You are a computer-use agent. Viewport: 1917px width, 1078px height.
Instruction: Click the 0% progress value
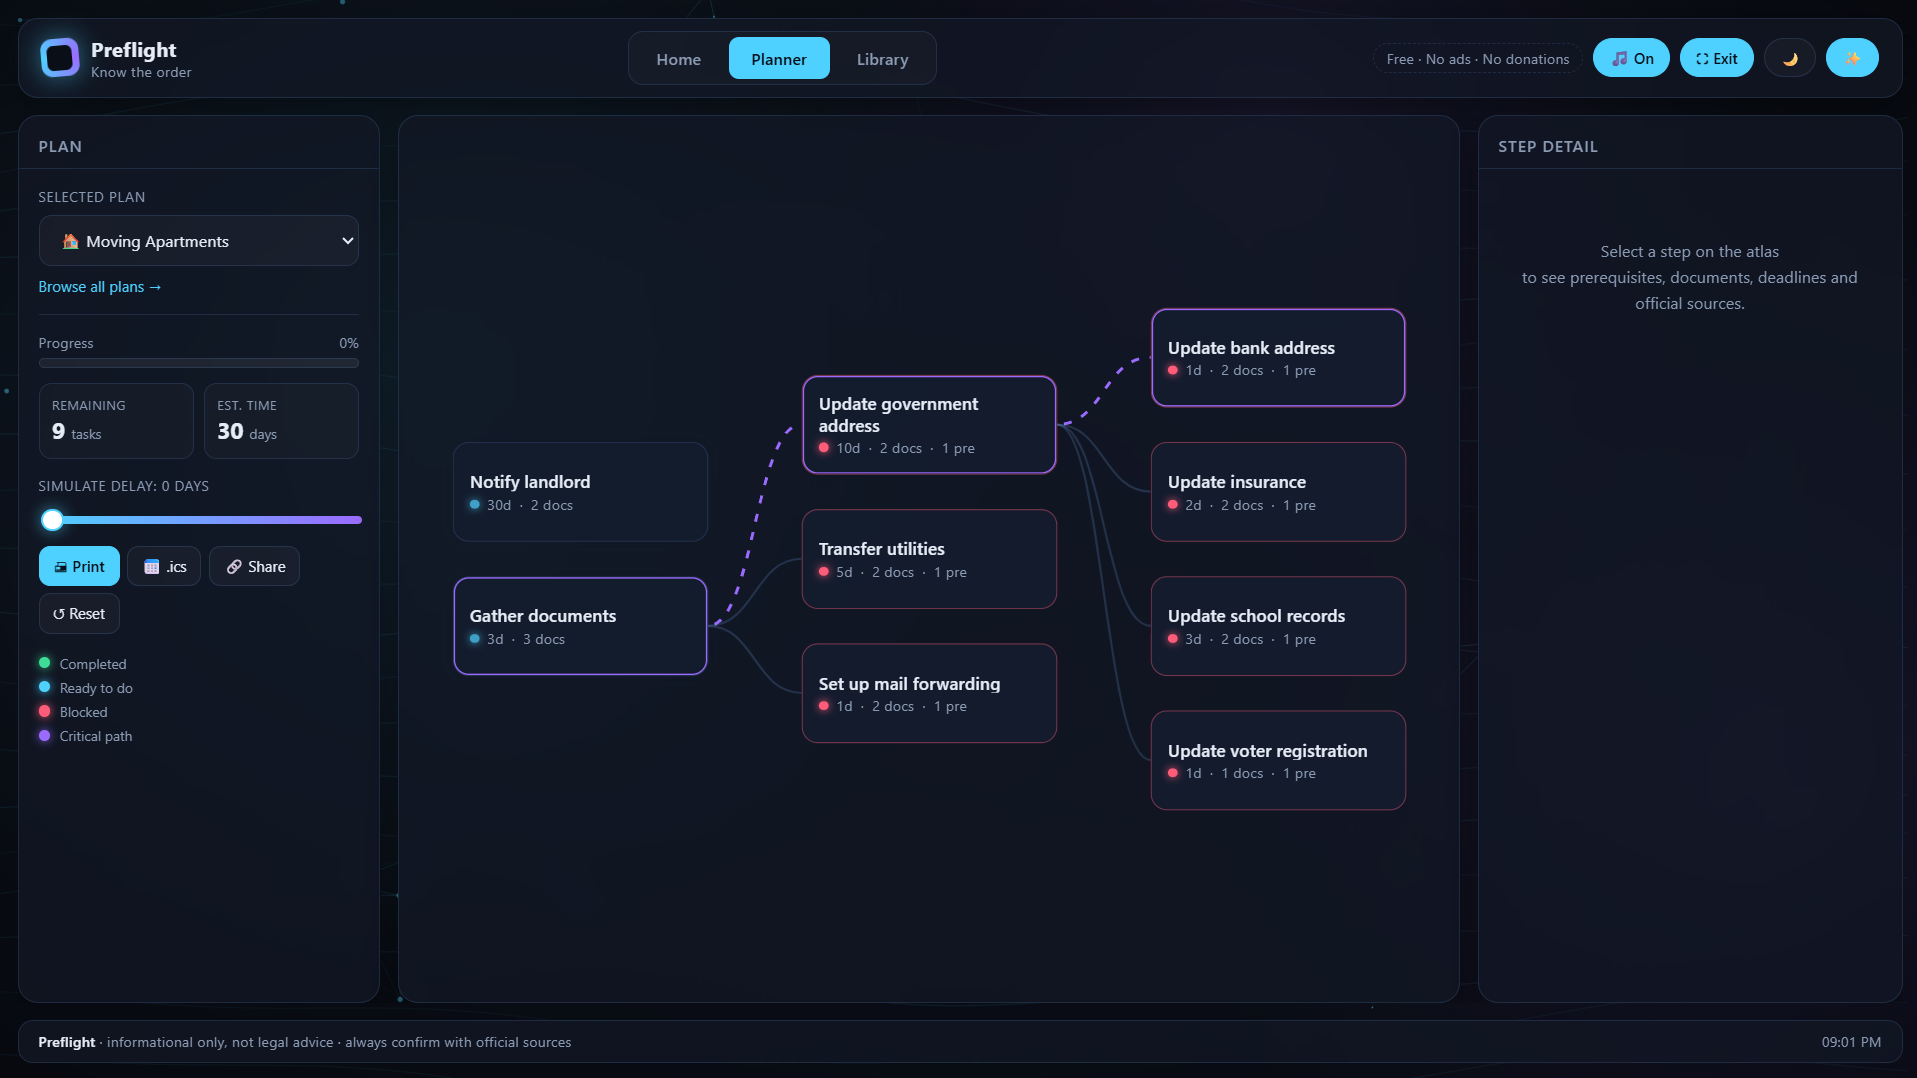point(348,343)
